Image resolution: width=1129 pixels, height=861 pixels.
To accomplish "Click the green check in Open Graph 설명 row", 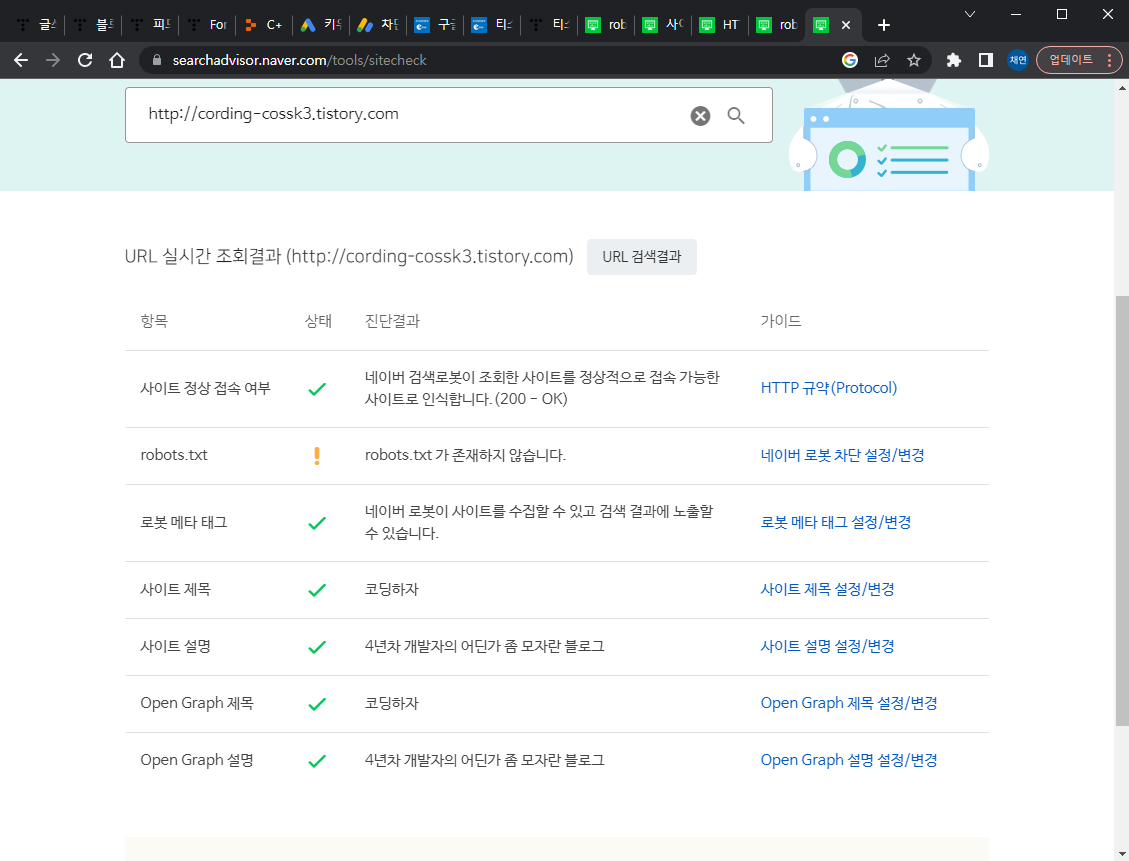I will [x=317, y=761].
